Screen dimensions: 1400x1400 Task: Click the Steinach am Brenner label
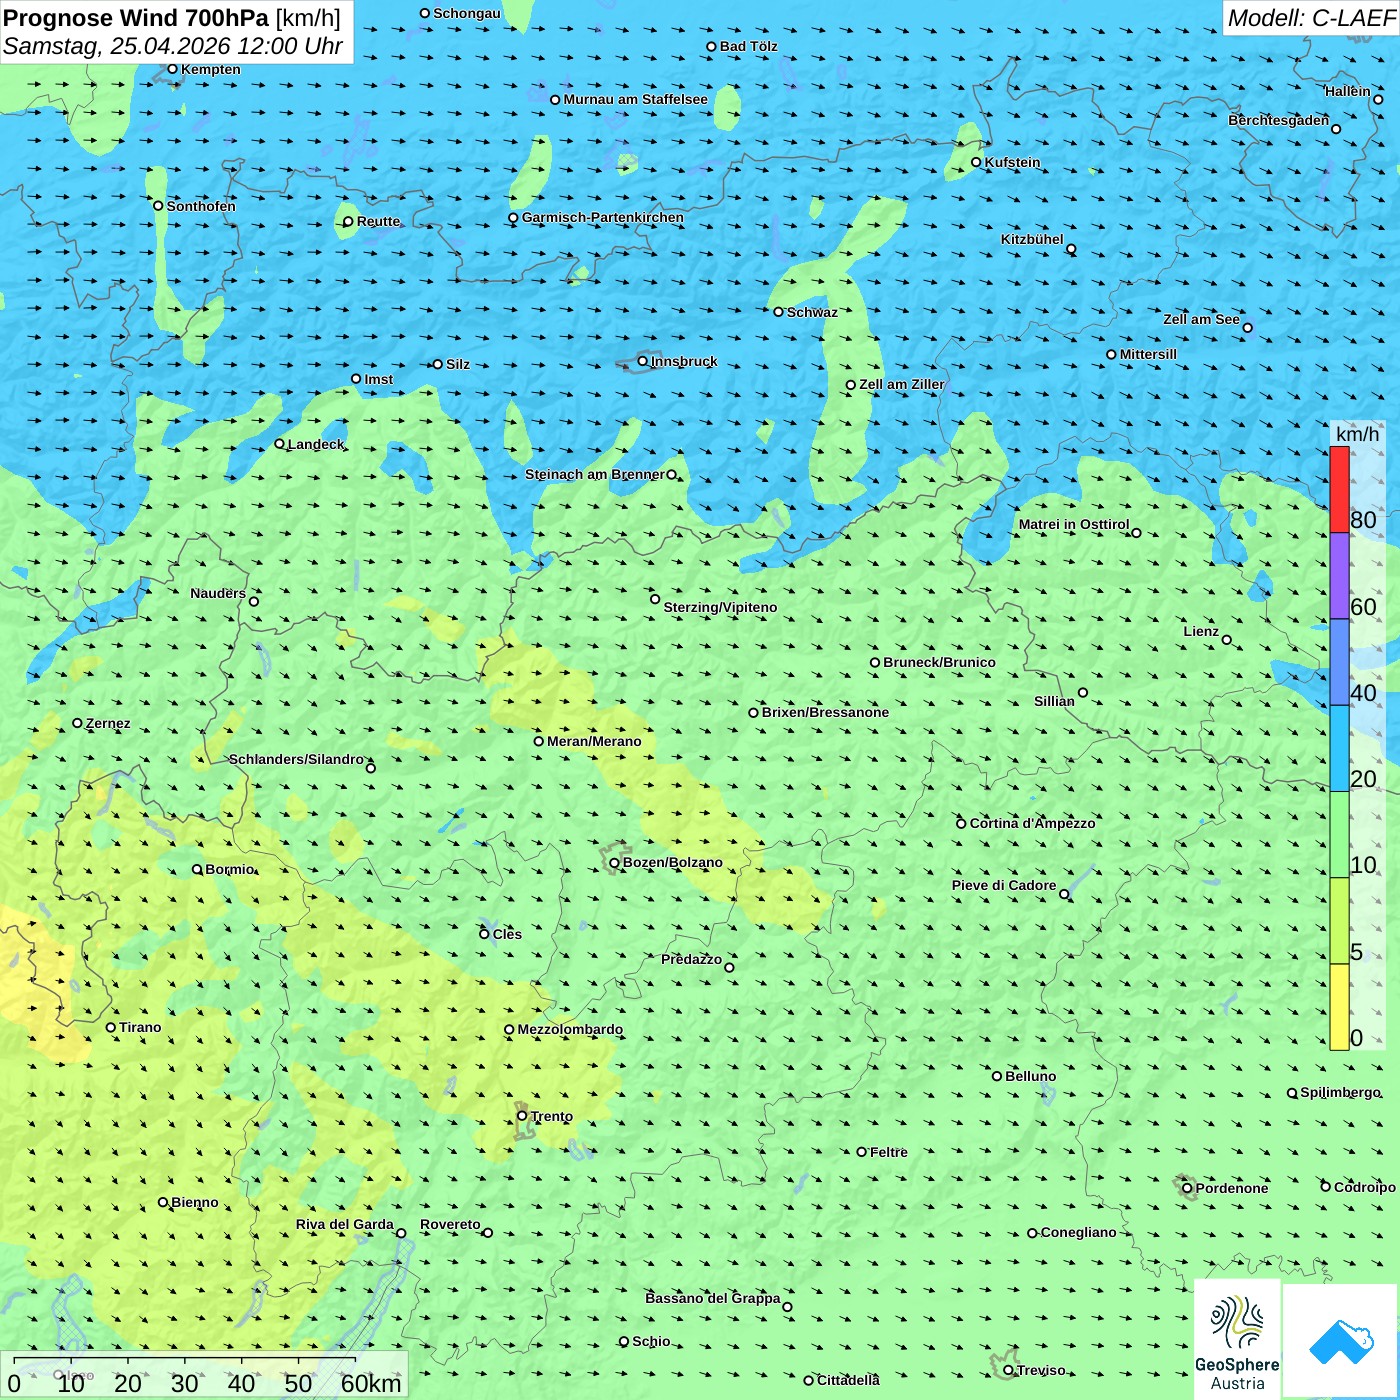click(594, 474)
